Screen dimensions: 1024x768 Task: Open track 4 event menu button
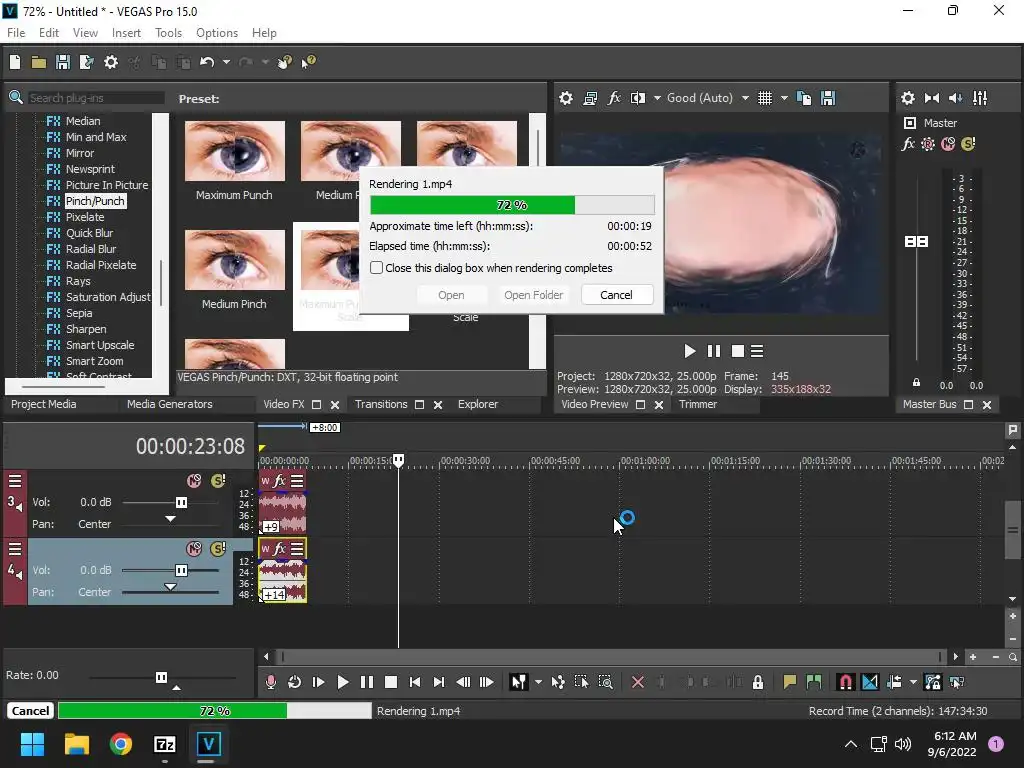point(297,549)
